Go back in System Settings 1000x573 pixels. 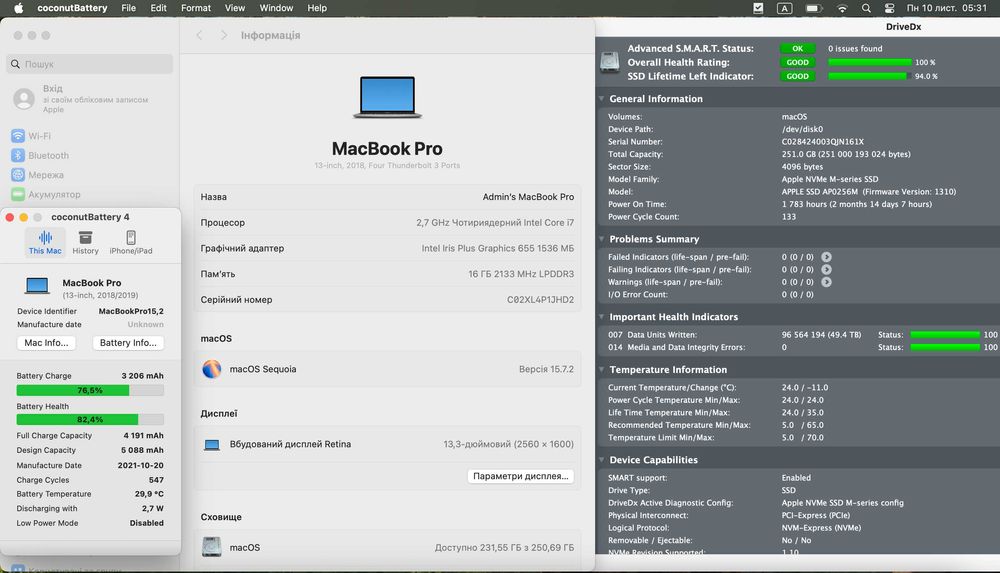click(x=199, y=35)
